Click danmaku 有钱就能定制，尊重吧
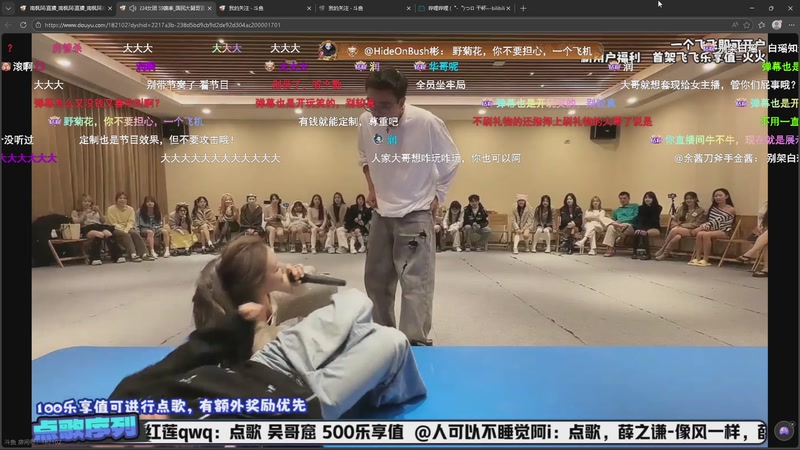The width and height of the screenshot is (800, 450). 348,121
